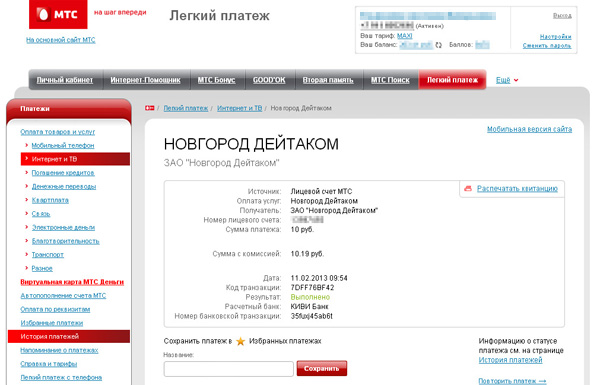Open Избранные платежи sidebar link
Image resolution: width=600 pixels, height=385 pixels.
[52, 323]
